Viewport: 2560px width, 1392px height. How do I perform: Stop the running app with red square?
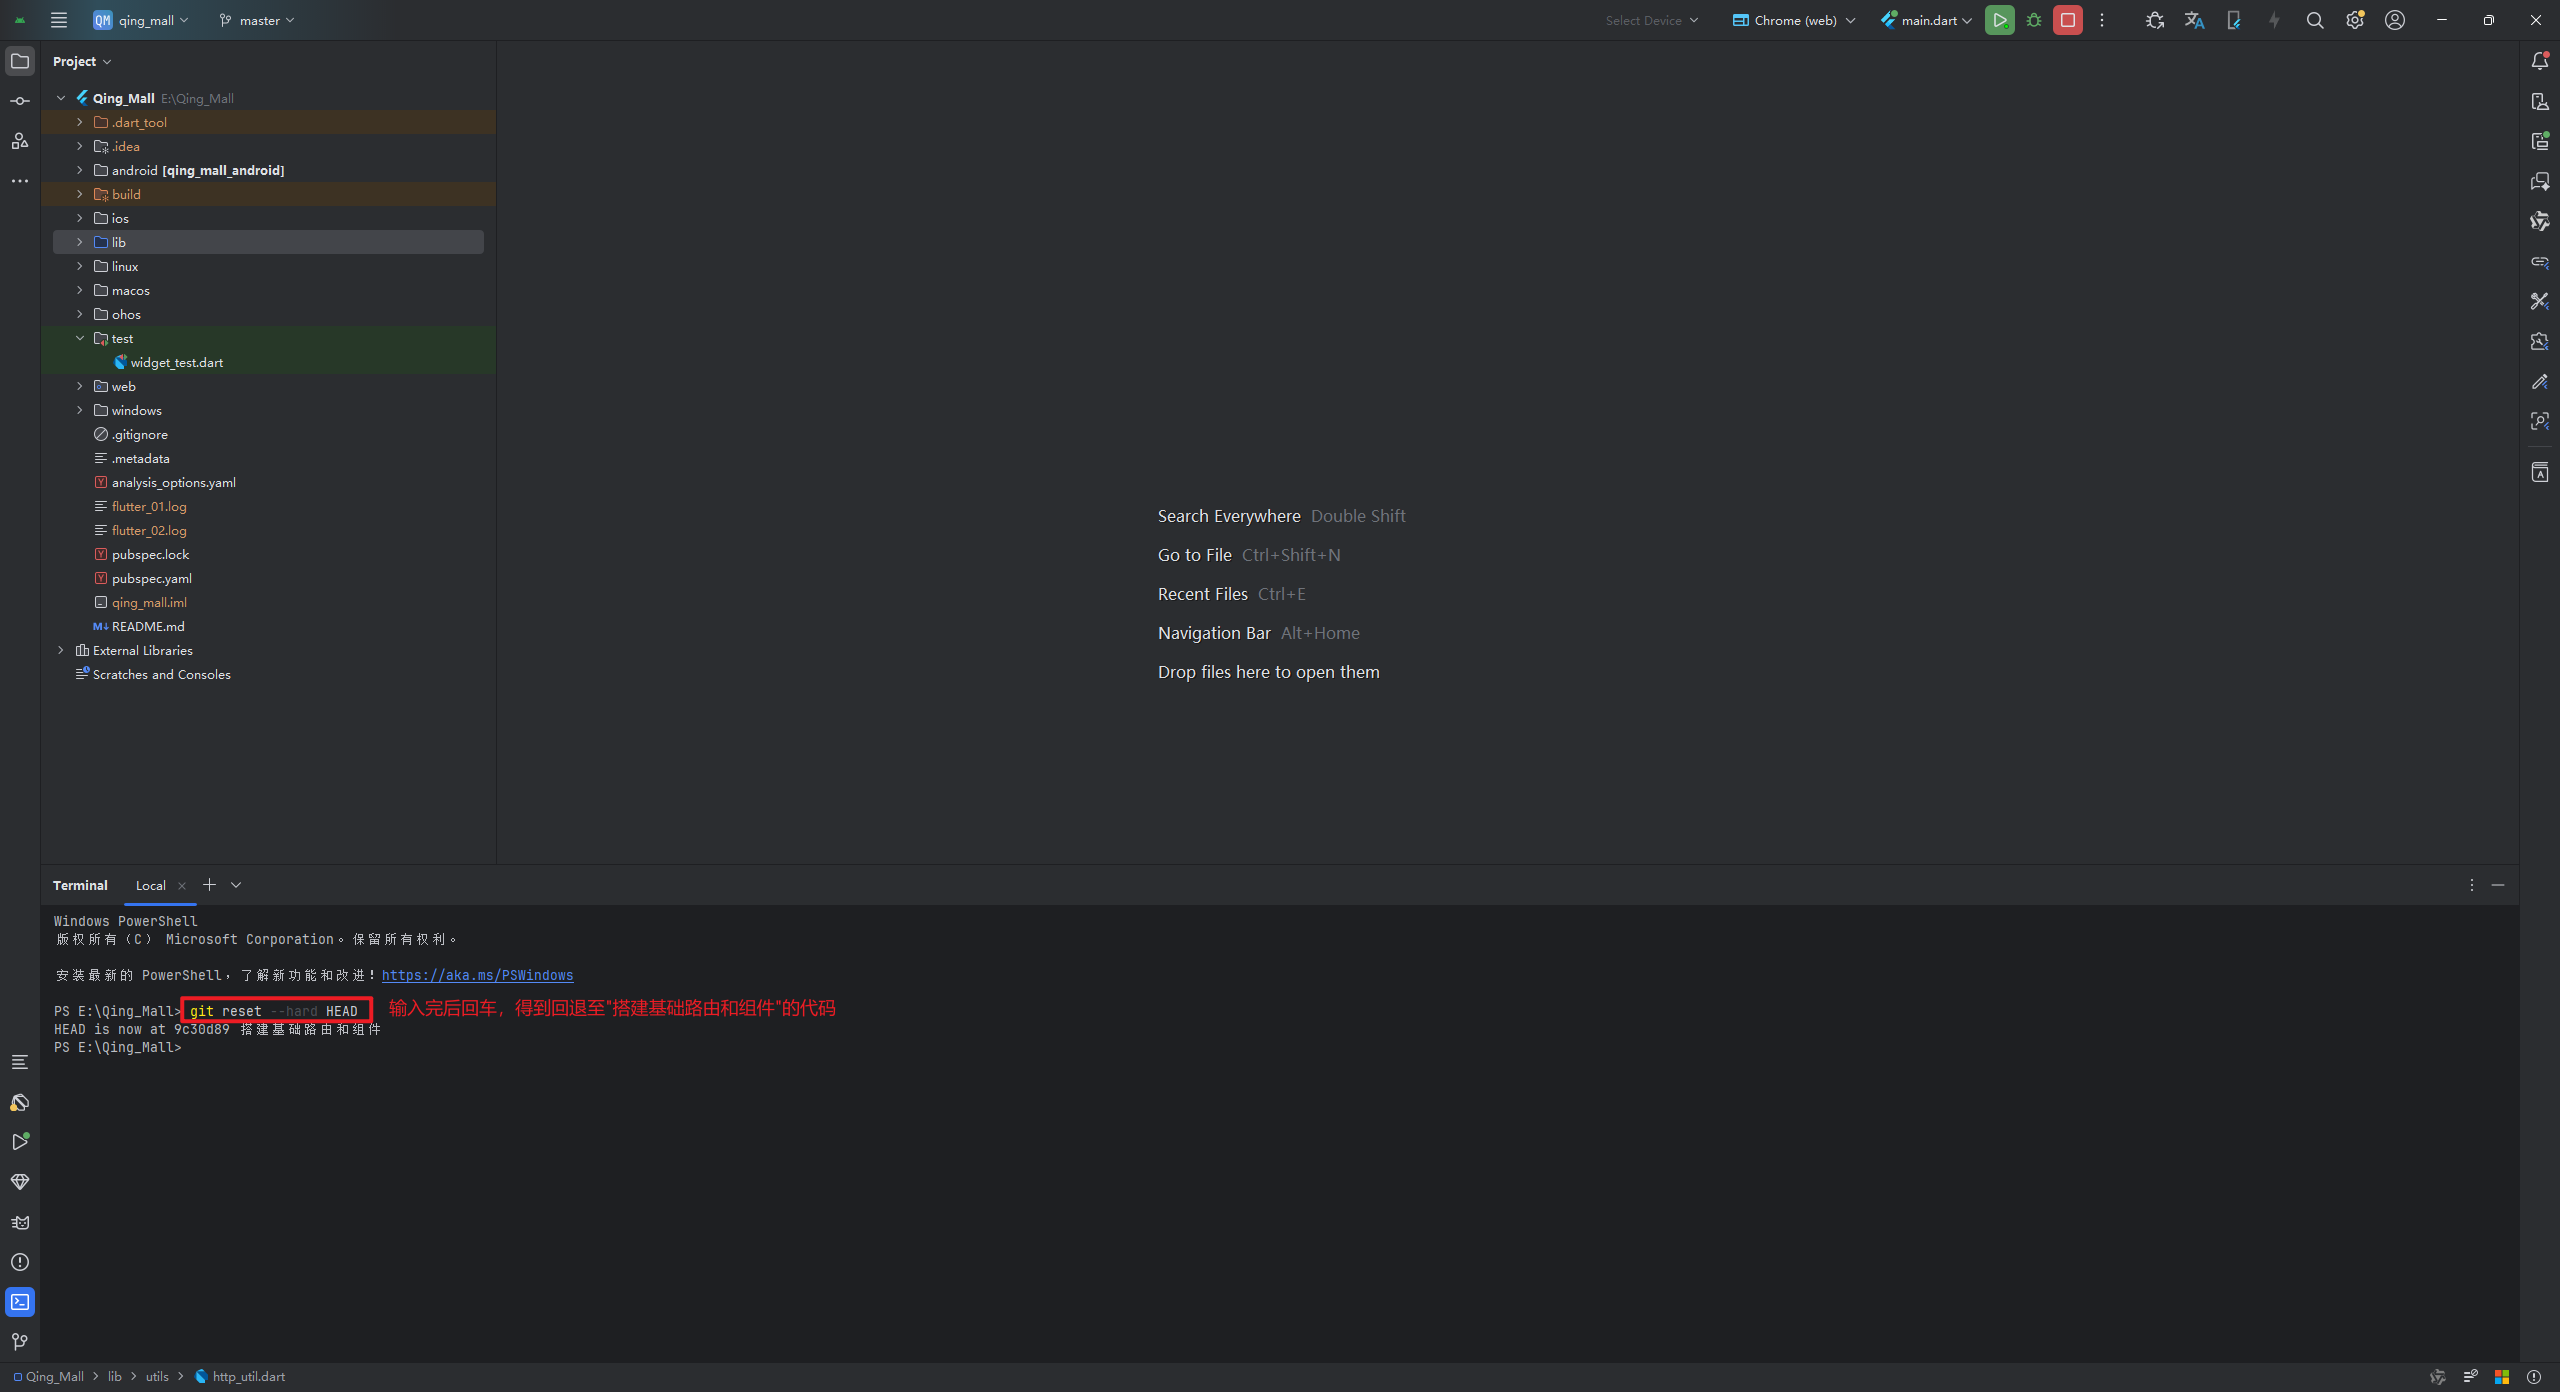tap(2067, 20)
